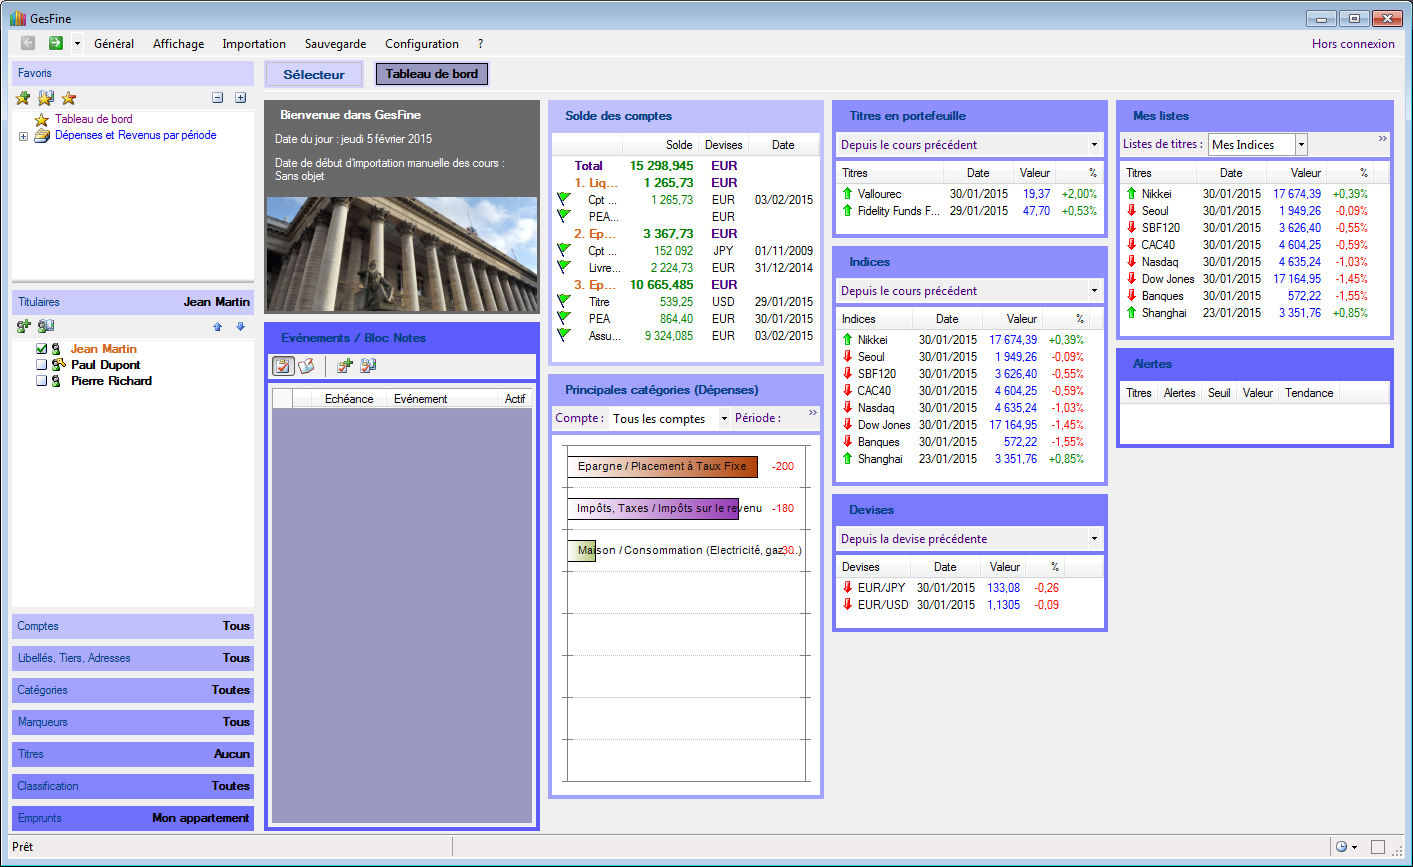Click the Sélecteur button

pos(314,74)
